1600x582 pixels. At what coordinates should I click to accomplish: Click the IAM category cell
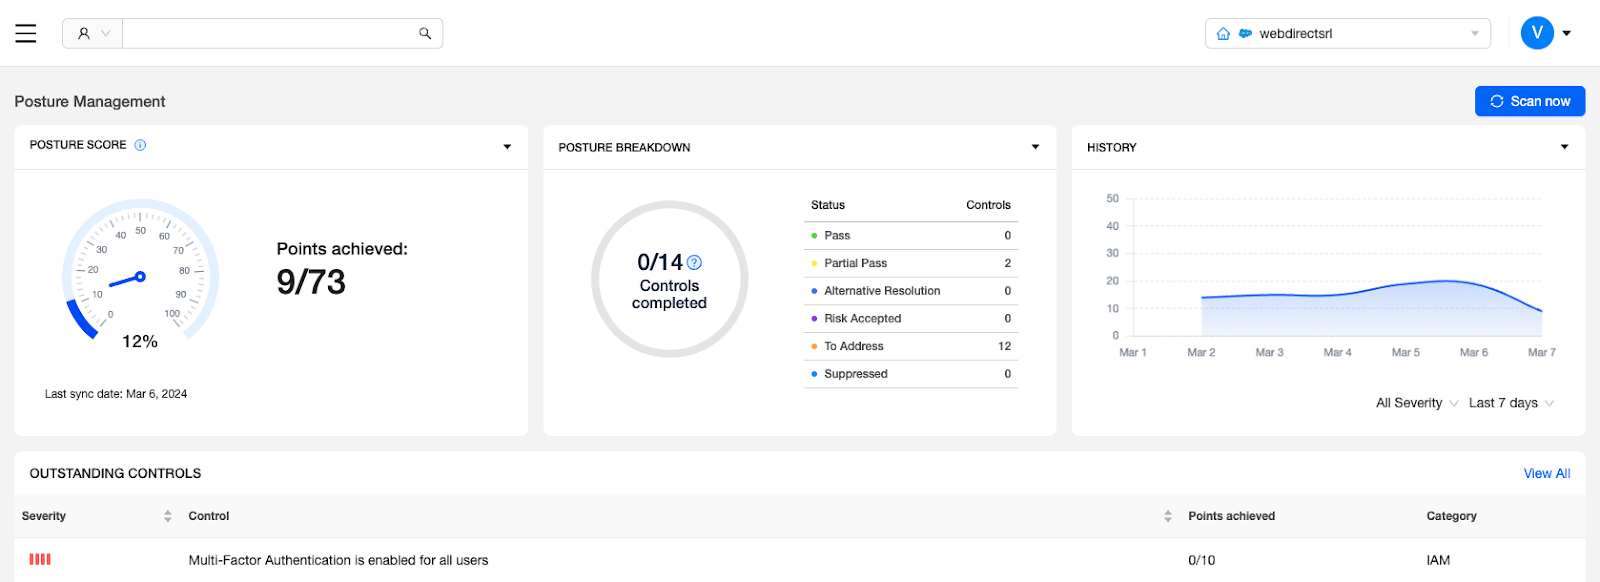(x=1438, y=560)
